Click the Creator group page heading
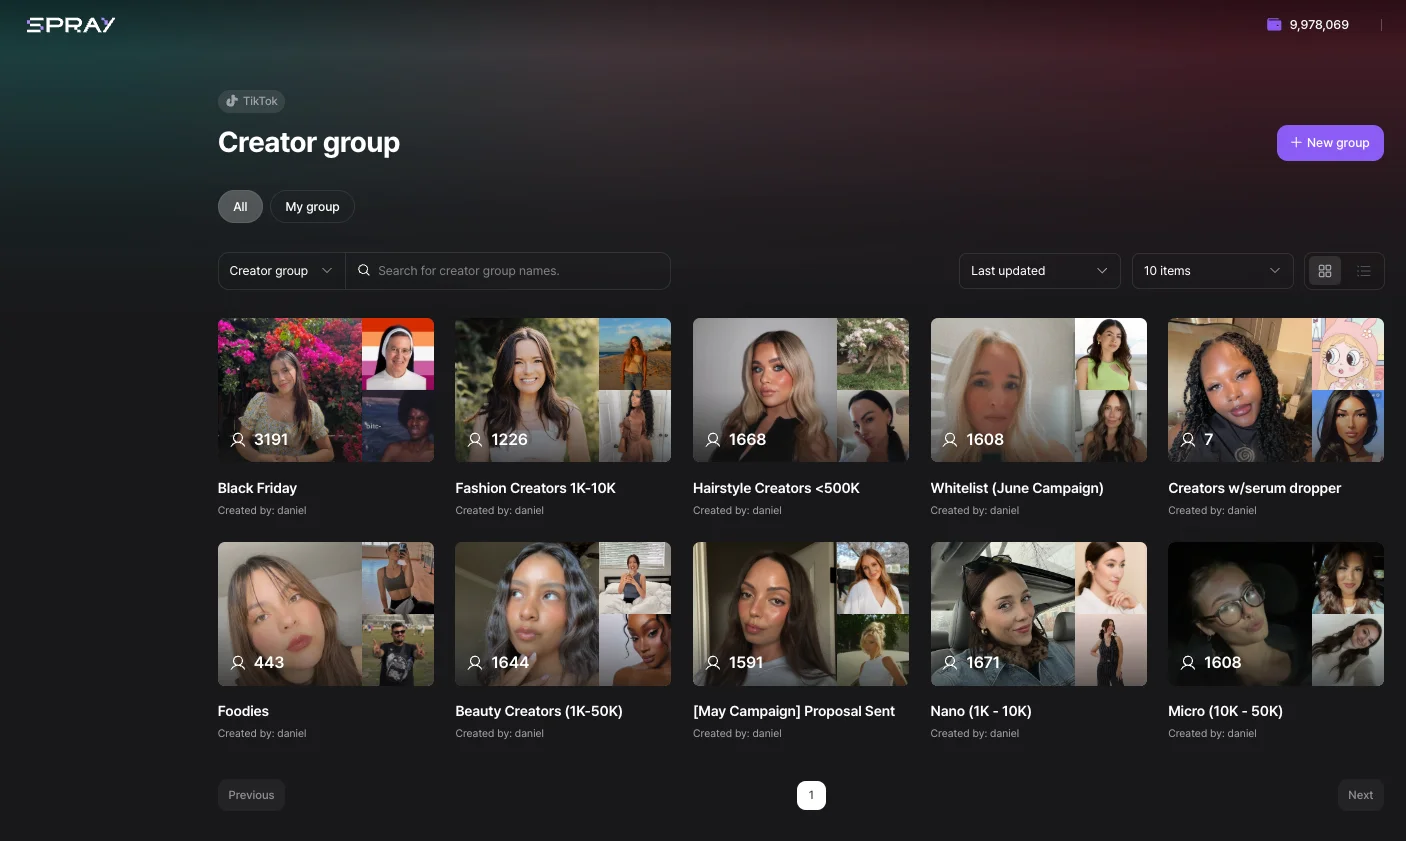This screenshot has width=1406, height=841. click(x=309, y=143)
